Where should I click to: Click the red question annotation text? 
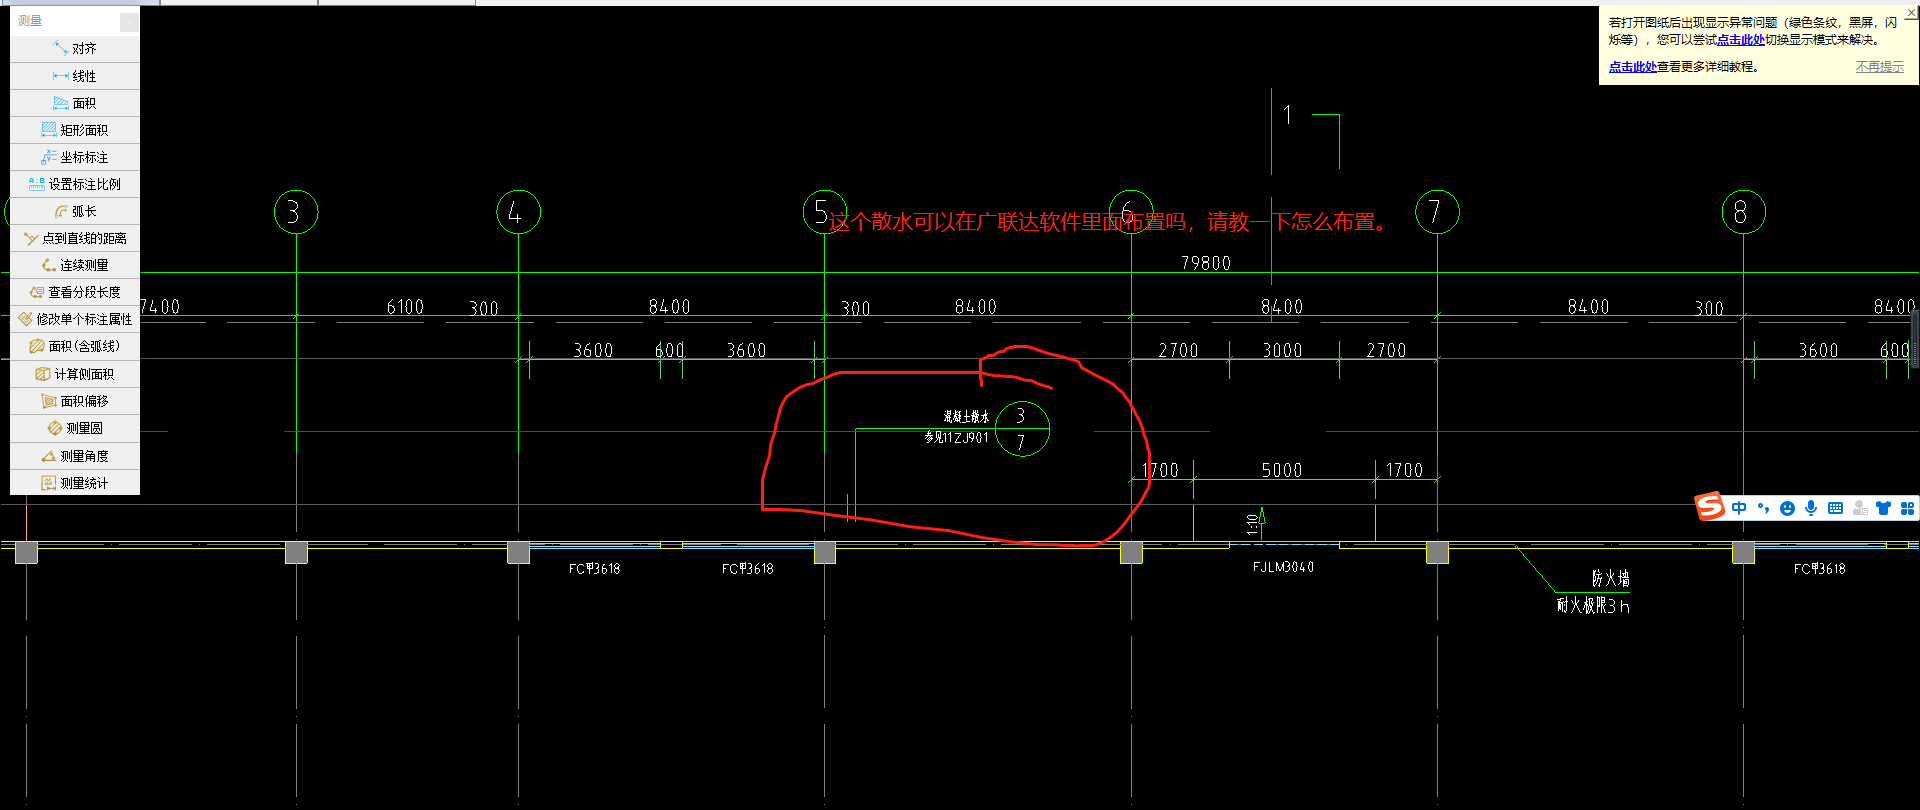click(1109, 222)
